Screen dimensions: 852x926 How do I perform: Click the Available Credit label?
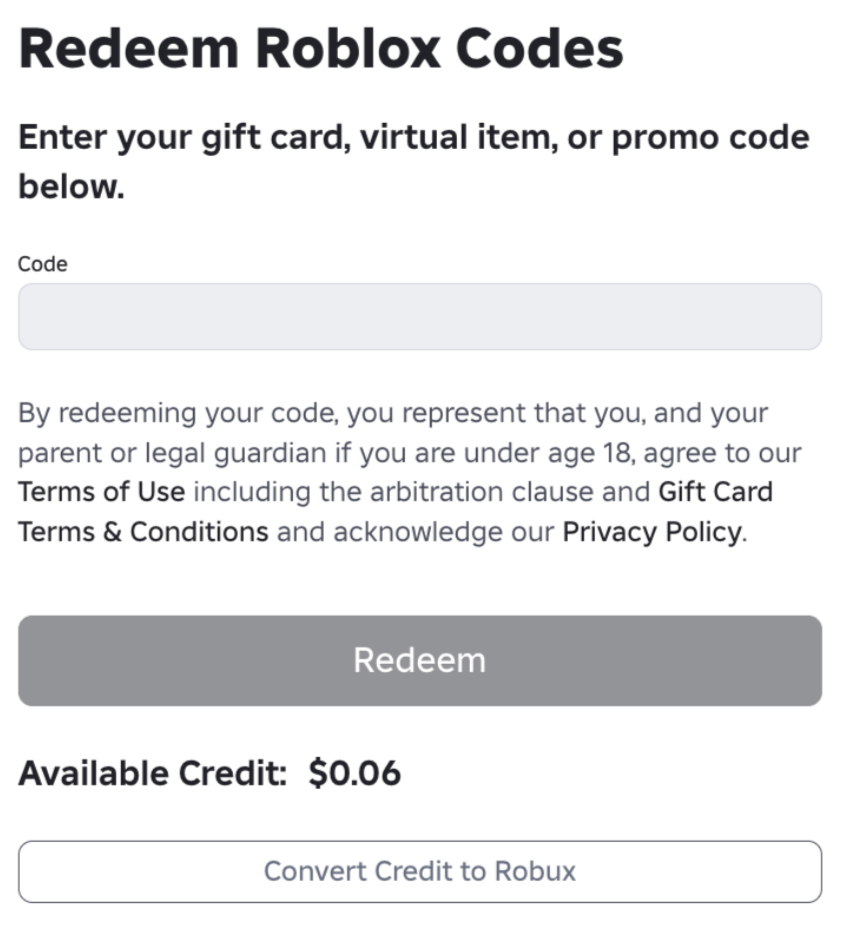(152, 773)
